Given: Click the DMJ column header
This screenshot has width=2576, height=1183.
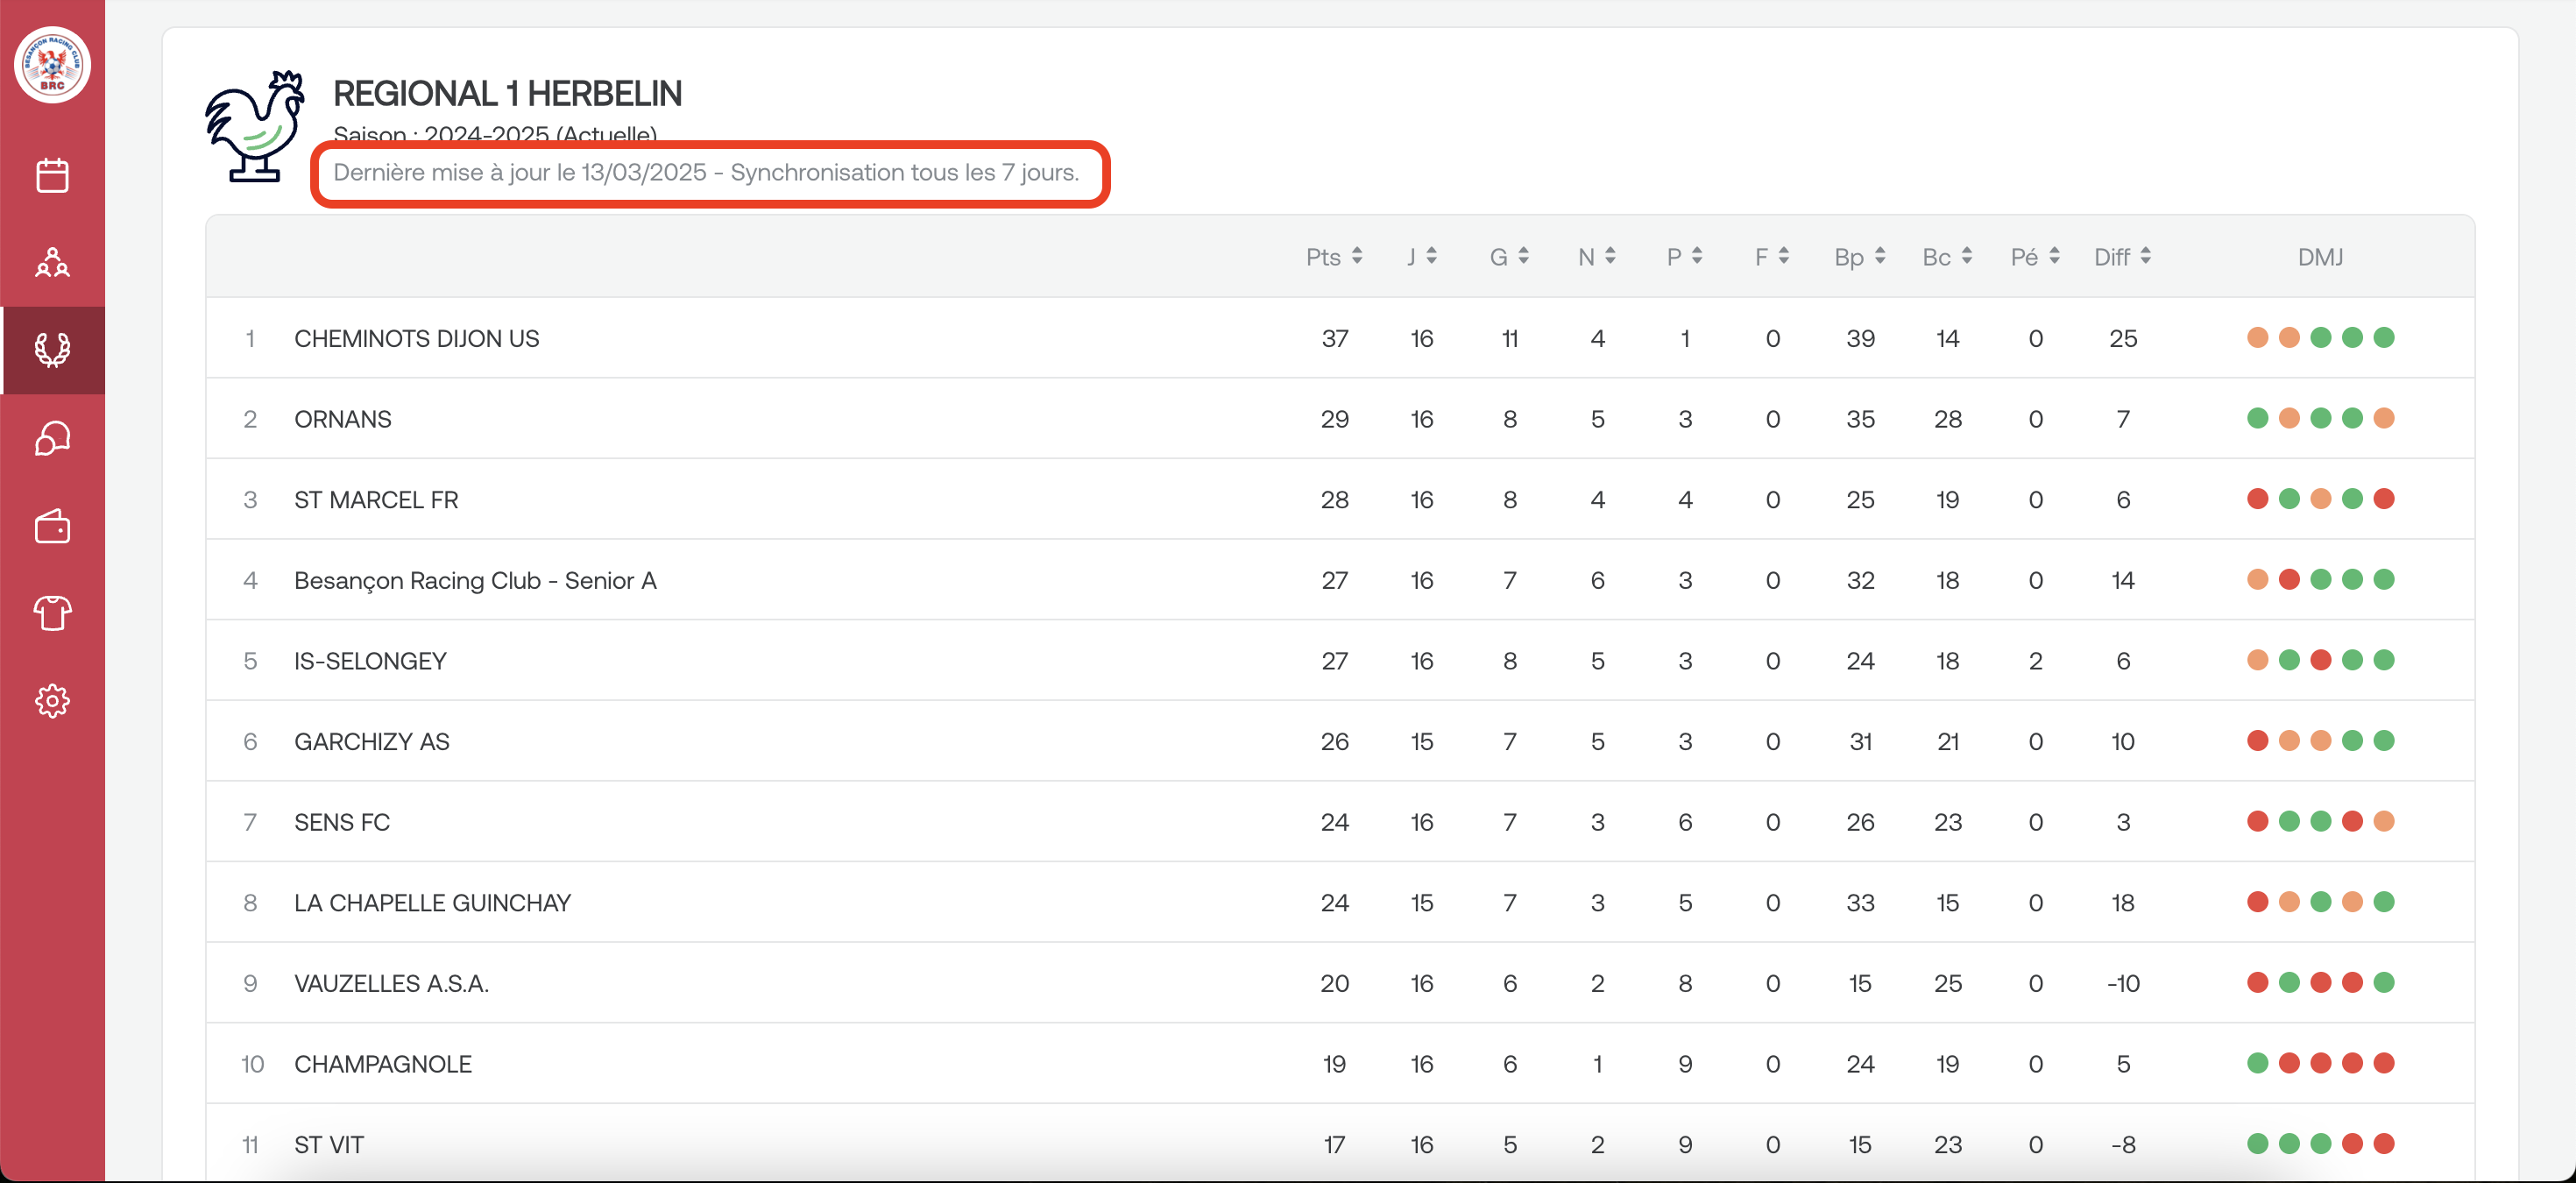Looking at the screenshot, I should tap(2319, 257).
